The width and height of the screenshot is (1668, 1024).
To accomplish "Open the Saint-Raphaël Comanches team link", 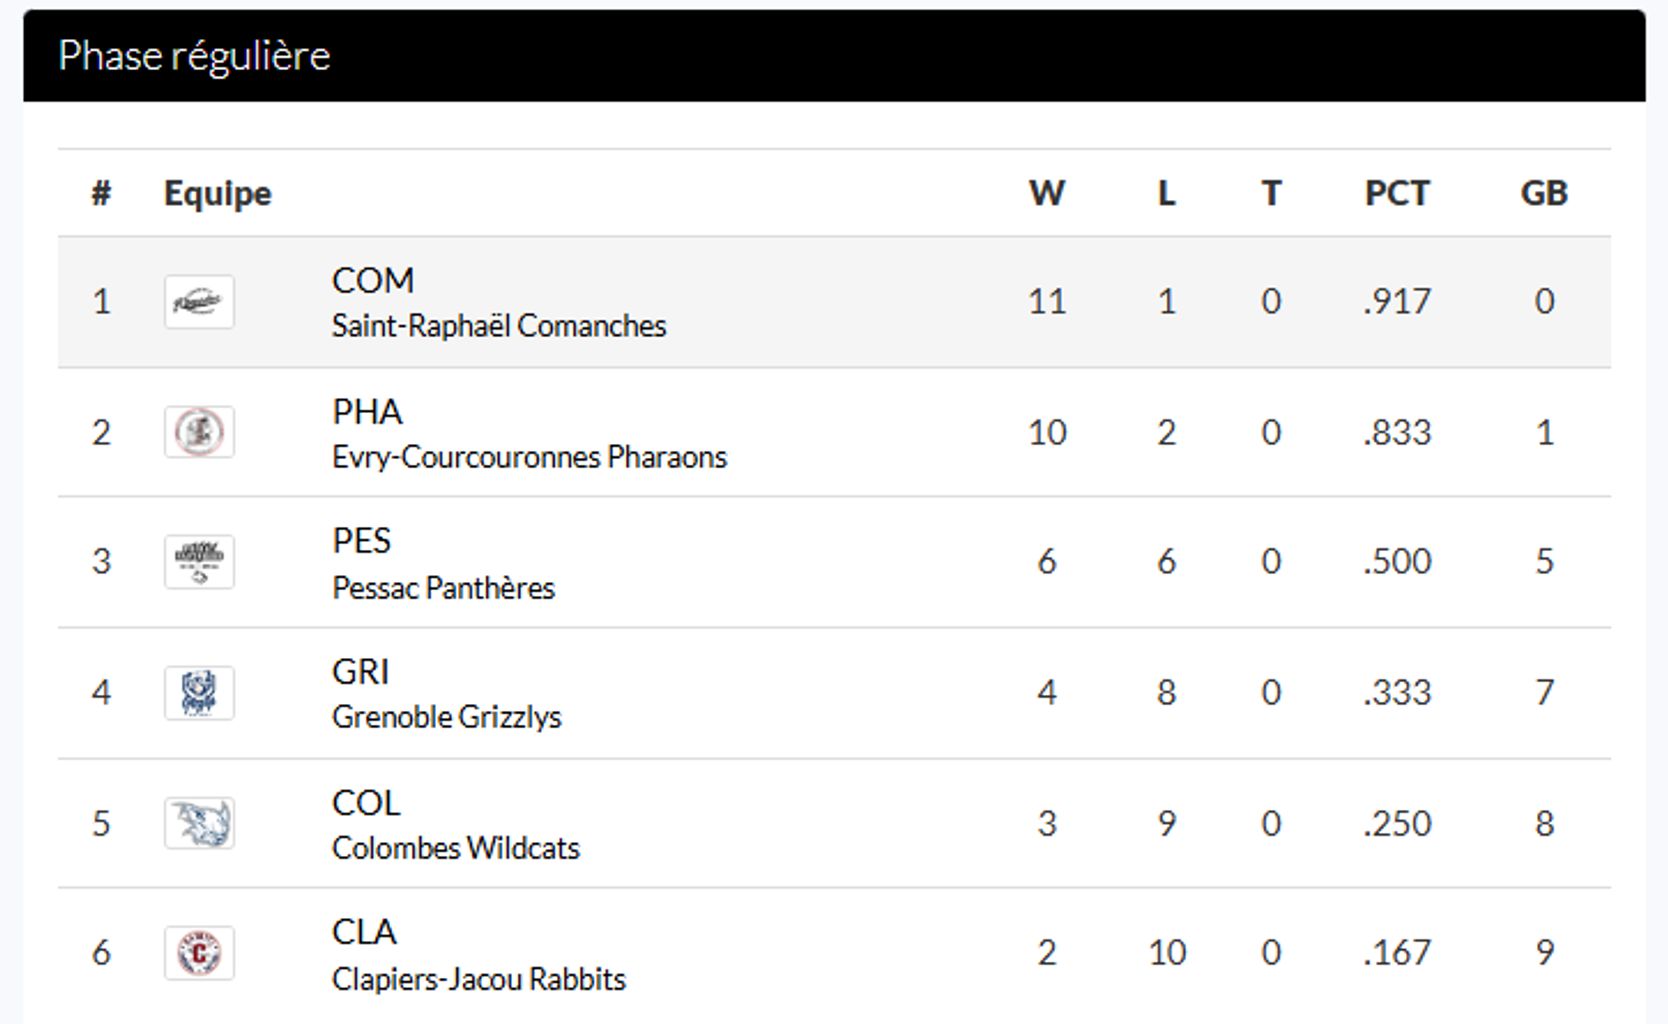I will pos(498,326).
